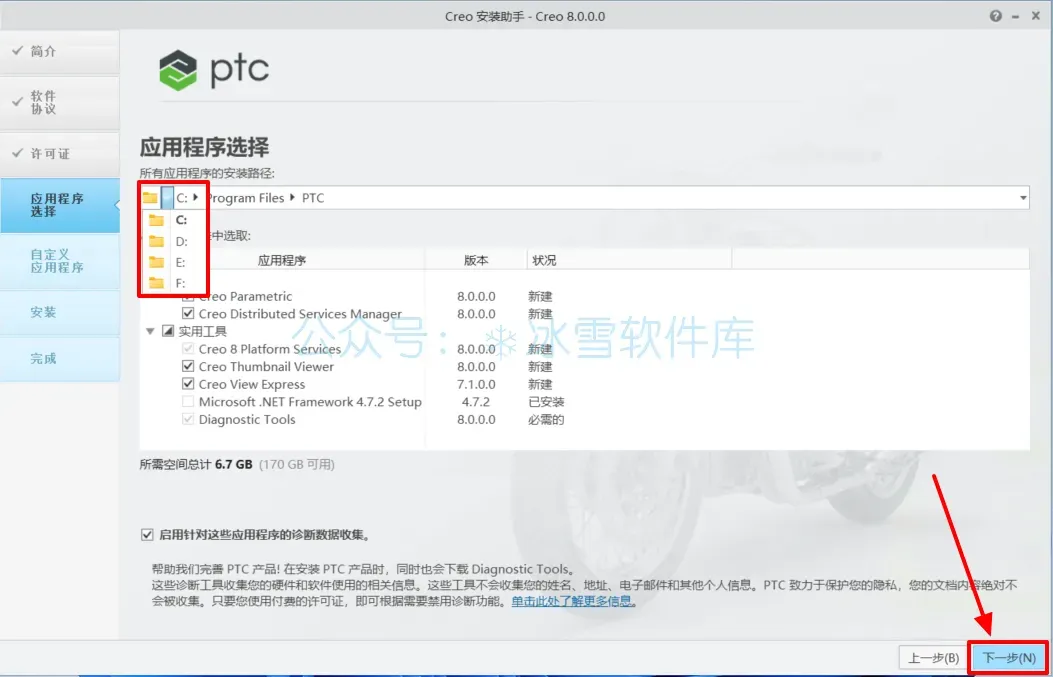The height and width of the screenshot is (677, 1053).
Task: Choose drive F: from the drive list
Action: tap(173, 283)
